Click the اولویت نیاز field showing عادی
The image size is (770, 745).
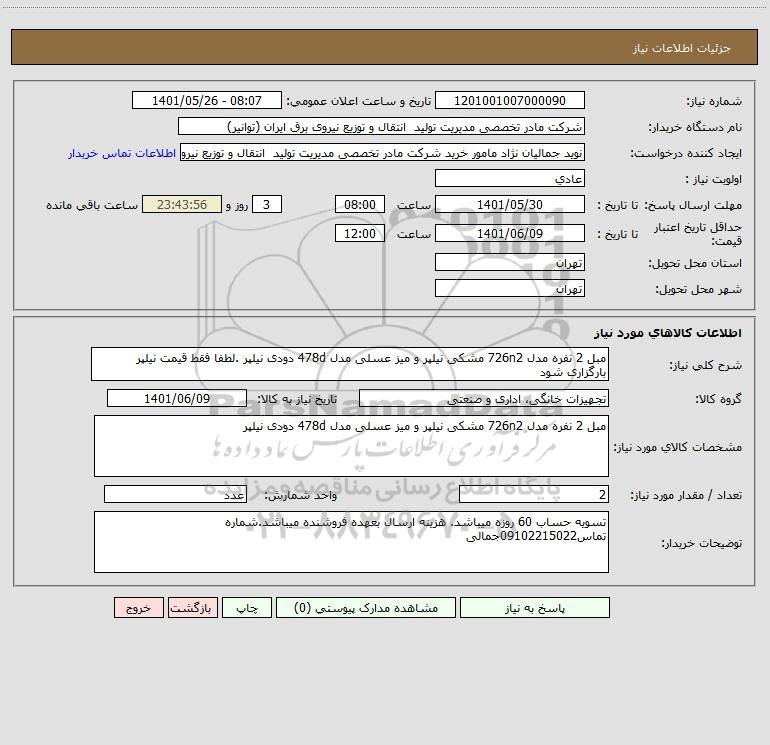click(x=510, y=178)
